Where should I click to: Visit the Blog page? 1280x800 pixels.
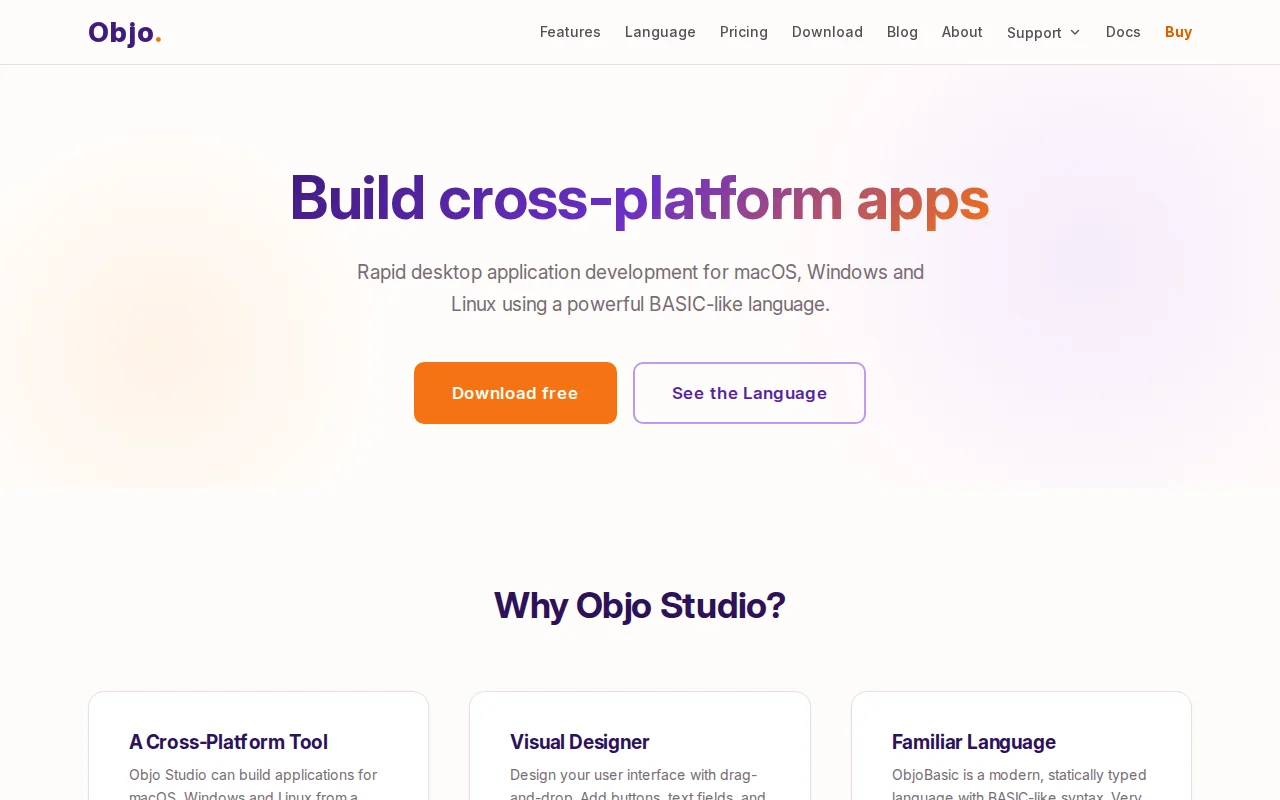click(x=902, y=32)
